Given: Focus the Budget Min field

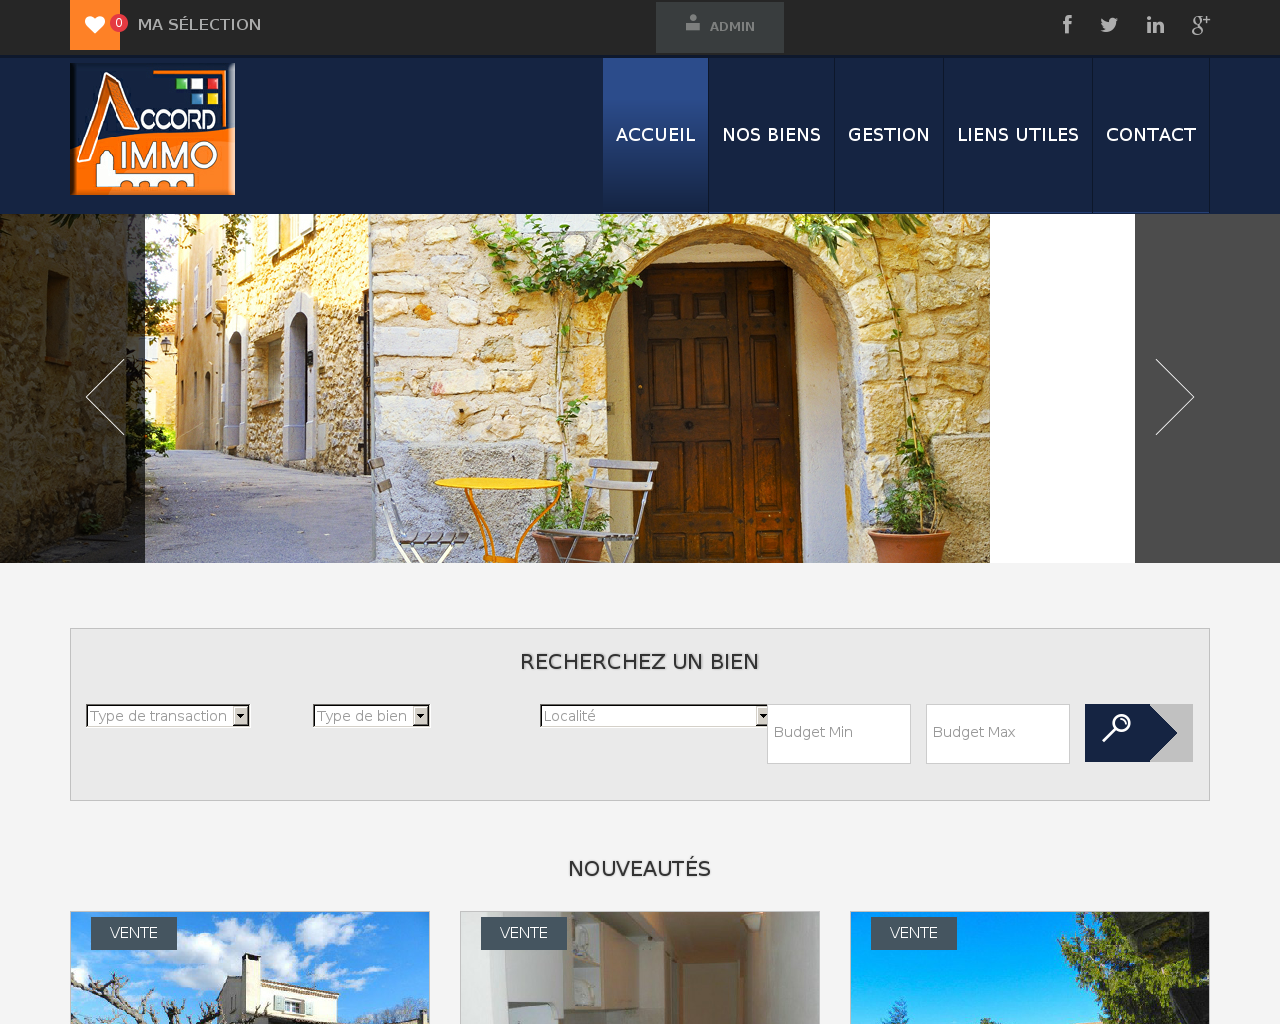Looking at the screenshot, I should (x=839, y=733).
